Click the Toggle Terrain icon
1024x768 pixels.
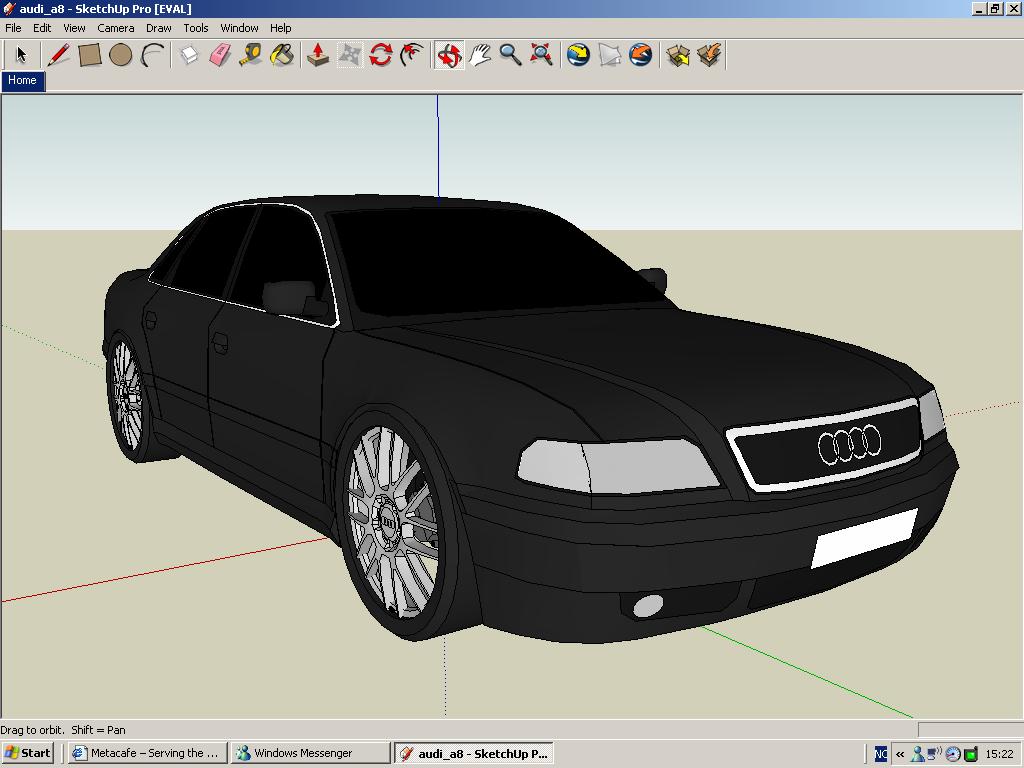click(609, 55)
